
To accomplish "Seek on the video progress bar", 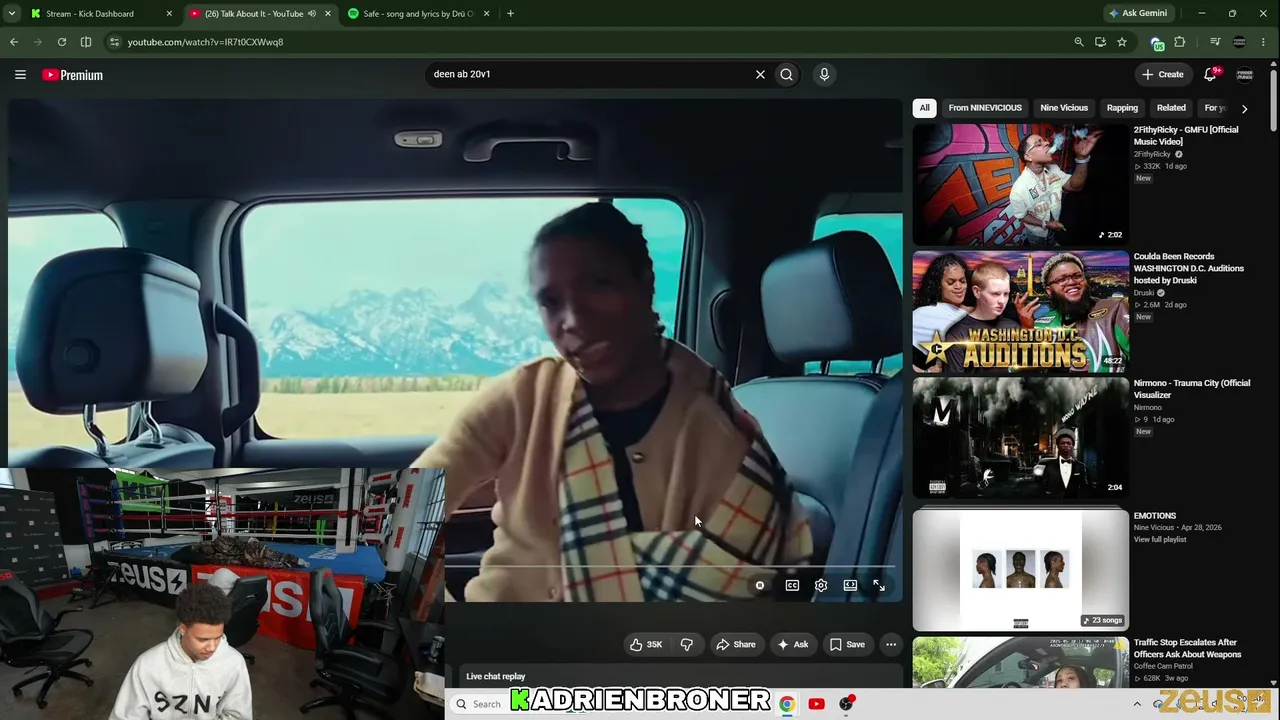I will pyautogui.click(x=670, y=566).
